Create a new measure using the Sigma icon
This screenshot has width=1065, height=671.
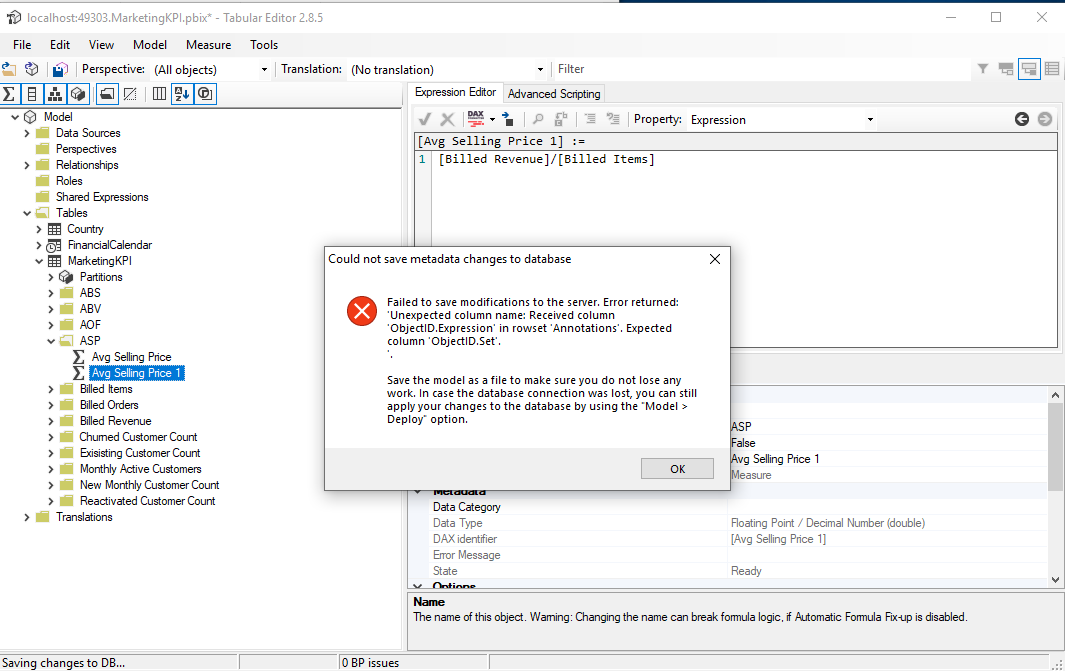coord(9,93)
